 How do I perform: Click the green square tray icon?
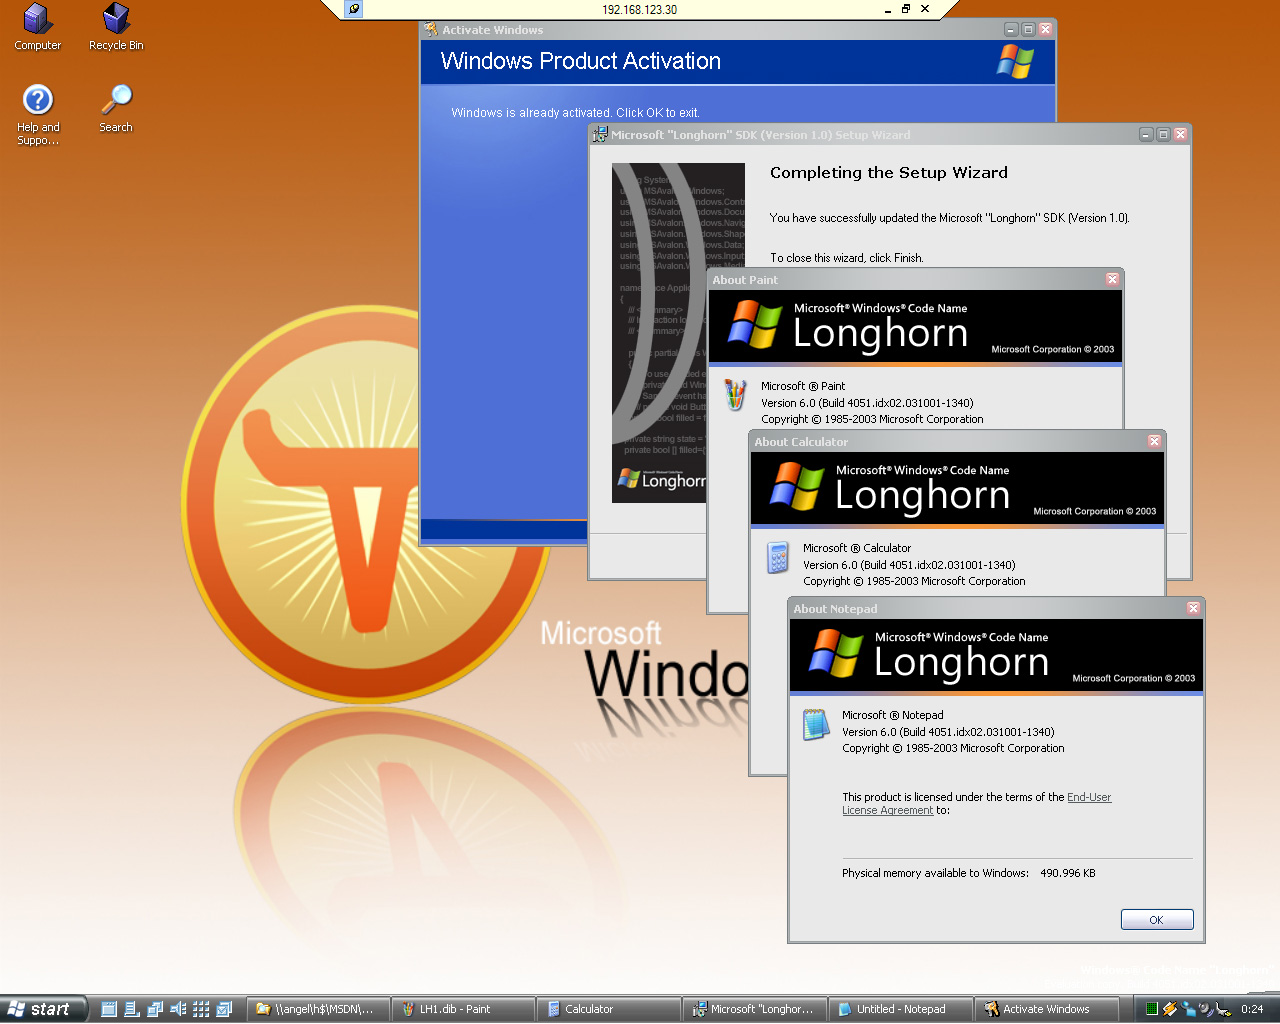tap(1152, 1009)
